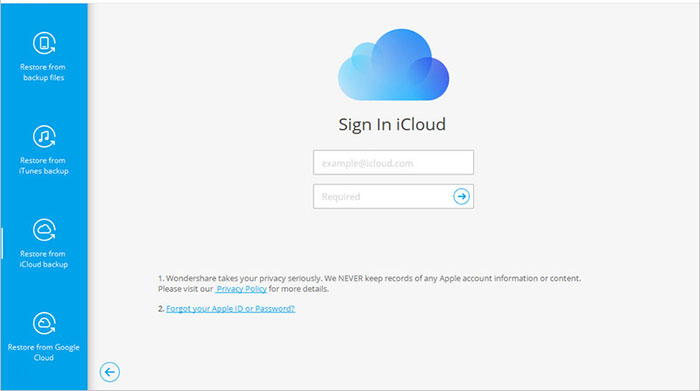Select Restore from iCloud backup icon
The image size is (700, 391).
pyautogui.click(x=44, y=230)
